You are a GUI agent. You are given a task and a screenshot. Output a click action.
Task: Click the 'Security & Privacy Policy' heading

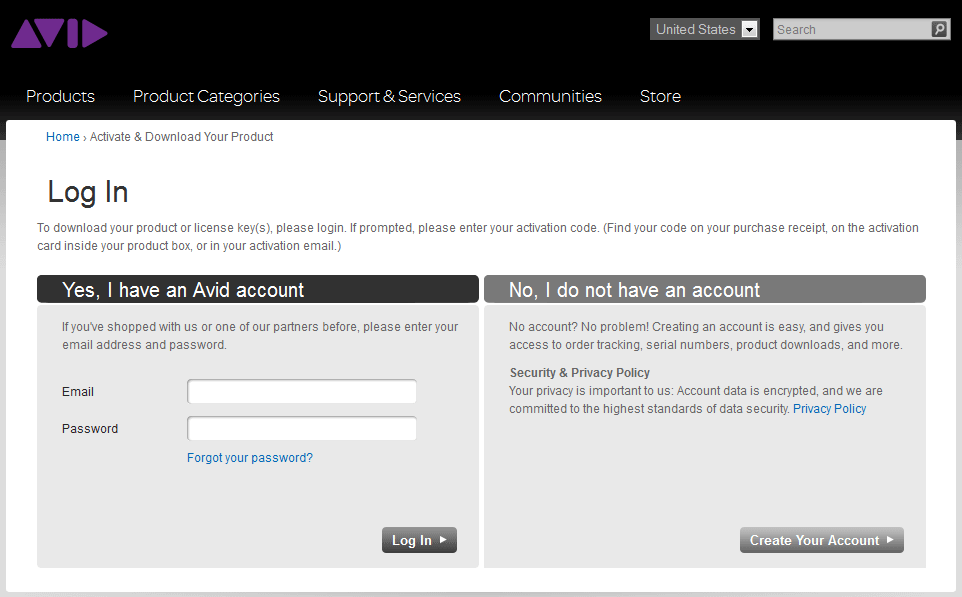579,373
